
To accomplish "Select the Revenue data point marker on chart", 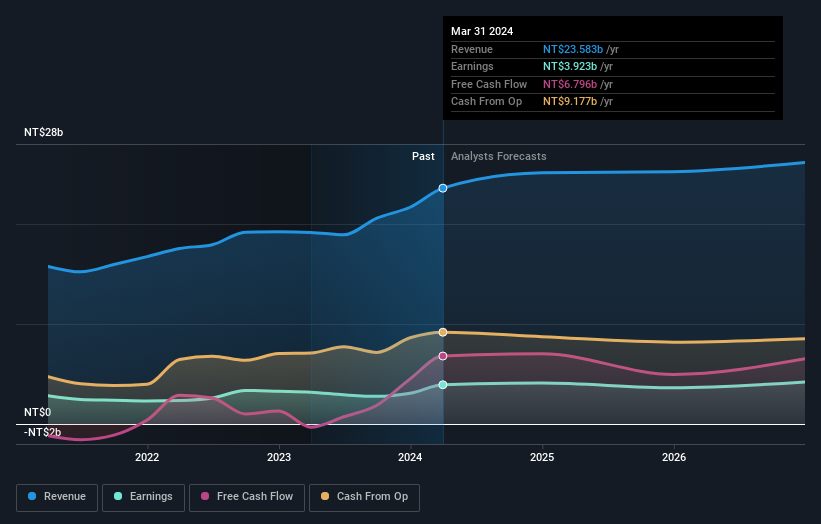I will (443, 188).
